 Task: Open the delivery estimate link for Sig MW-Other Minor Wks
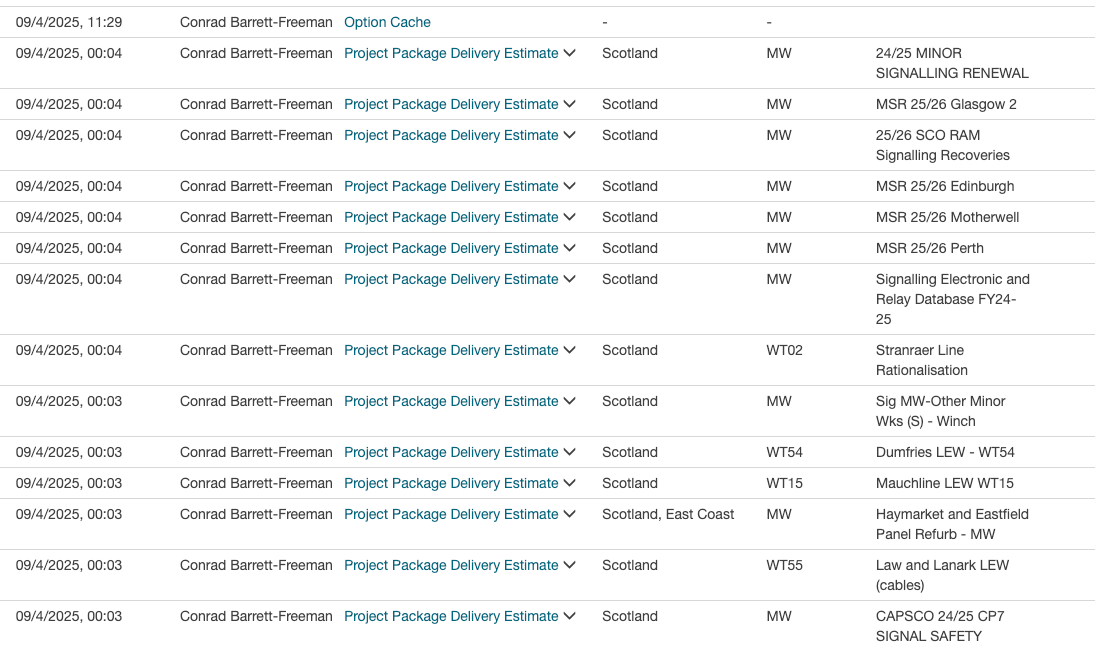tap(451, 401)
